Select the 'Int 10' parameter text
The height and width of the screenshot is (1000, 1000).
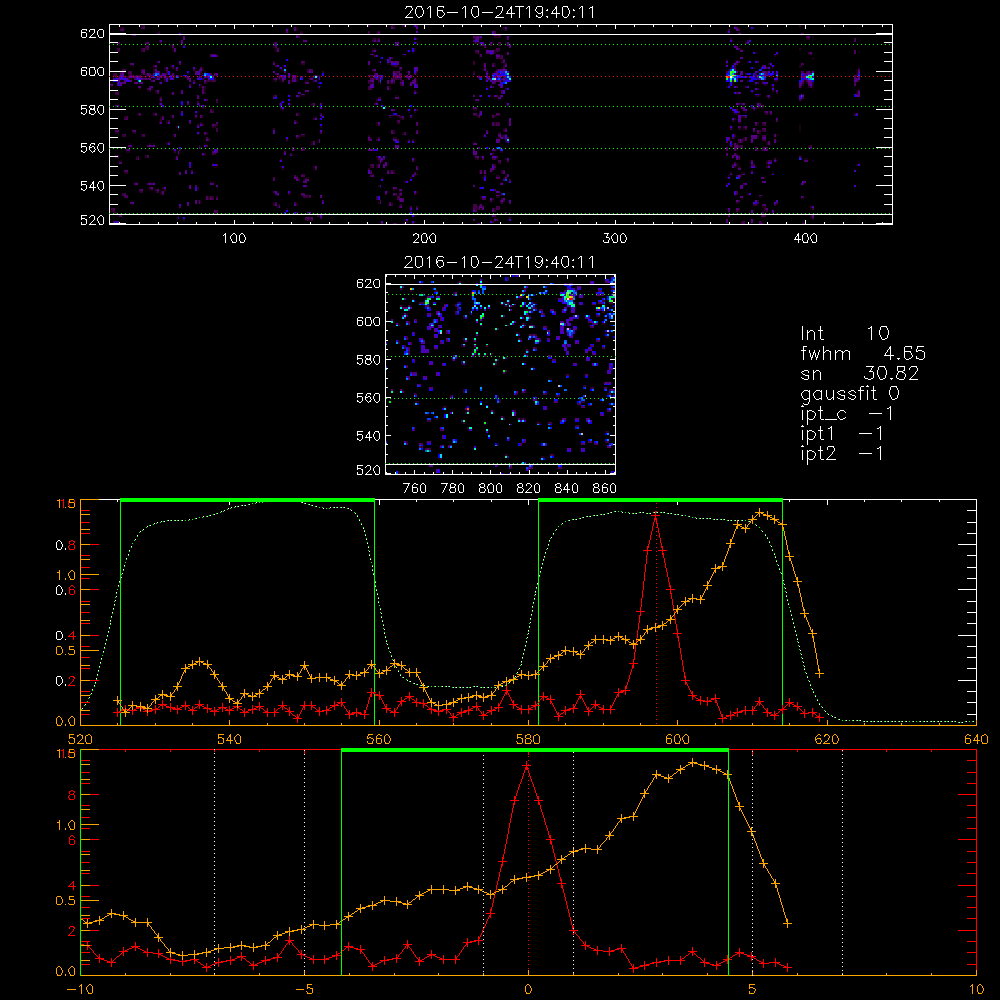pyautogui.click(x=844, y=333)
